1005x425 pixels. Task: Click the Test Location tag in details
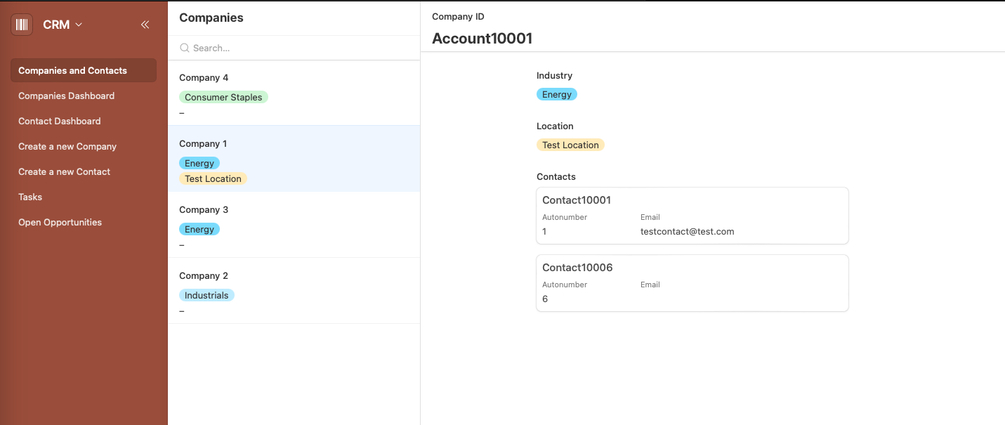click(x=570, y=145)
